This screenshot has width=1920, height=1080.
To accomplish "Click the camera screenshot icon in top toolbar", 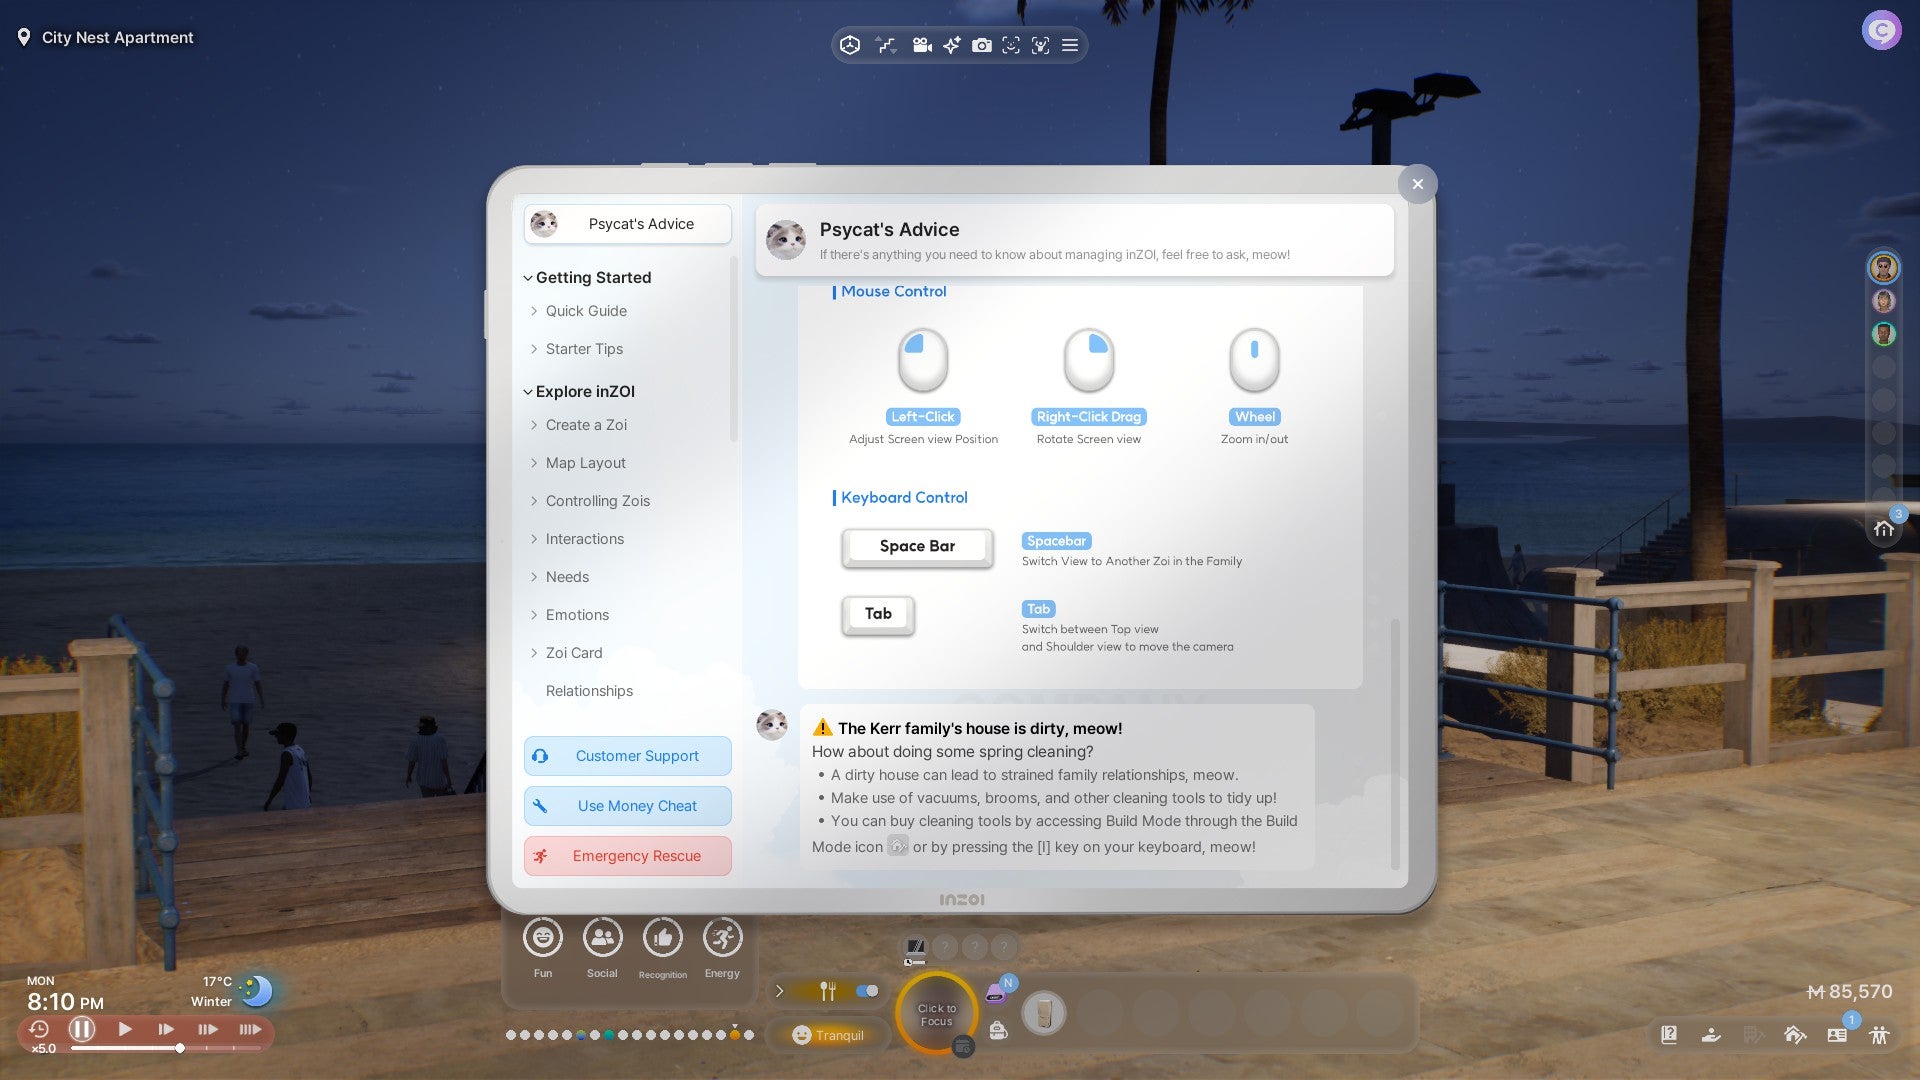I will [981, 45].
